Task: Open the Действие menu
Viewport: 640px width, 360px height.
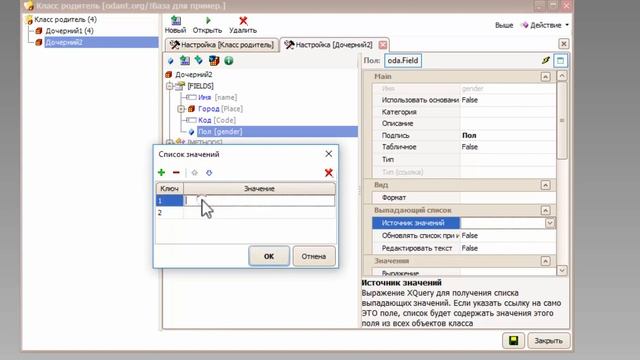Action: [x=545, y=25]
